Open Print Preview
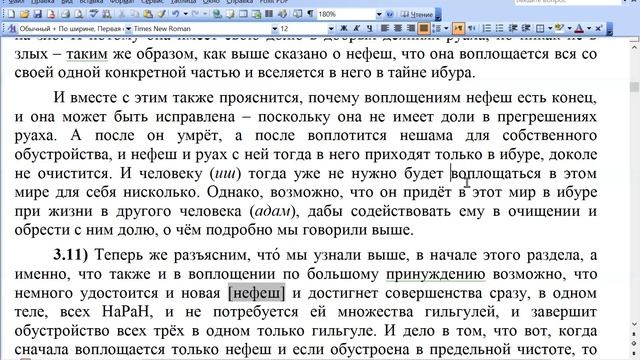640x360 pixels. [x=78, y=14]
